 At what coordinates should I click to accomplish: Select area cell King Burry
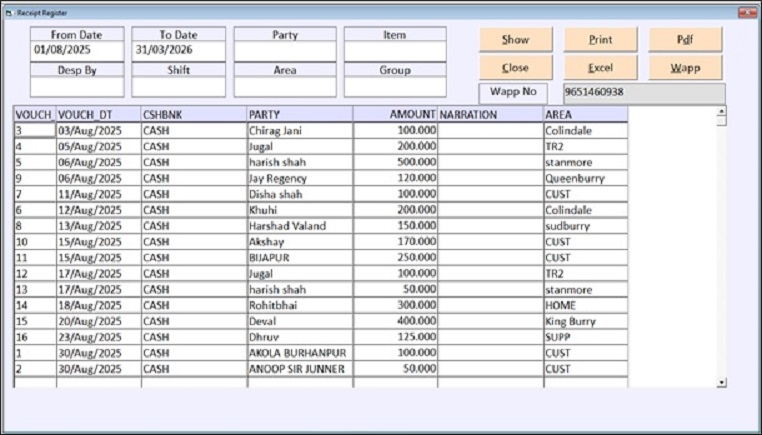pyautogui.click(x=586, y=321)
